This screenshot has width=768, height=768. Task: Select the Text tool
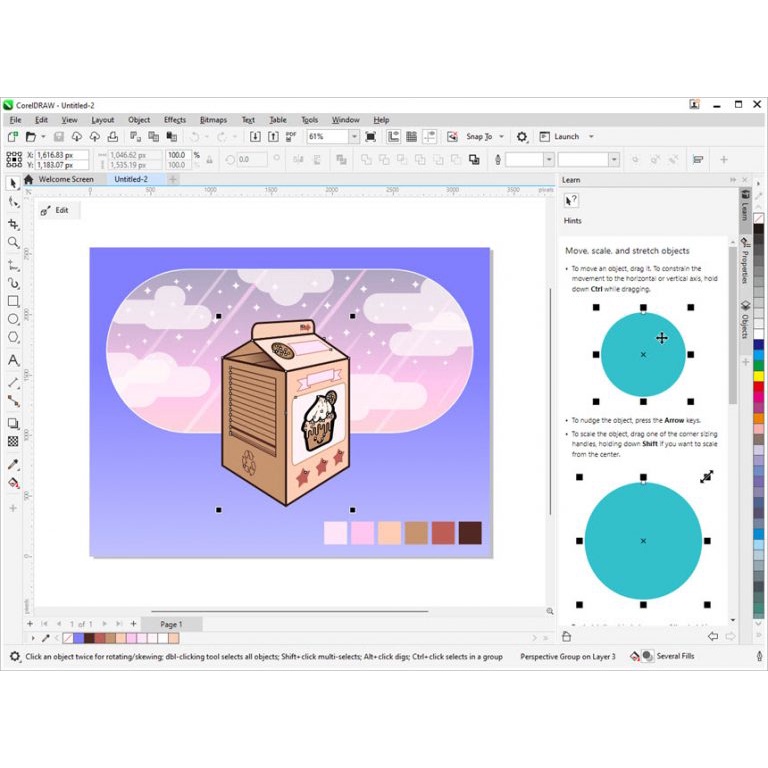[x=13, y=360]
